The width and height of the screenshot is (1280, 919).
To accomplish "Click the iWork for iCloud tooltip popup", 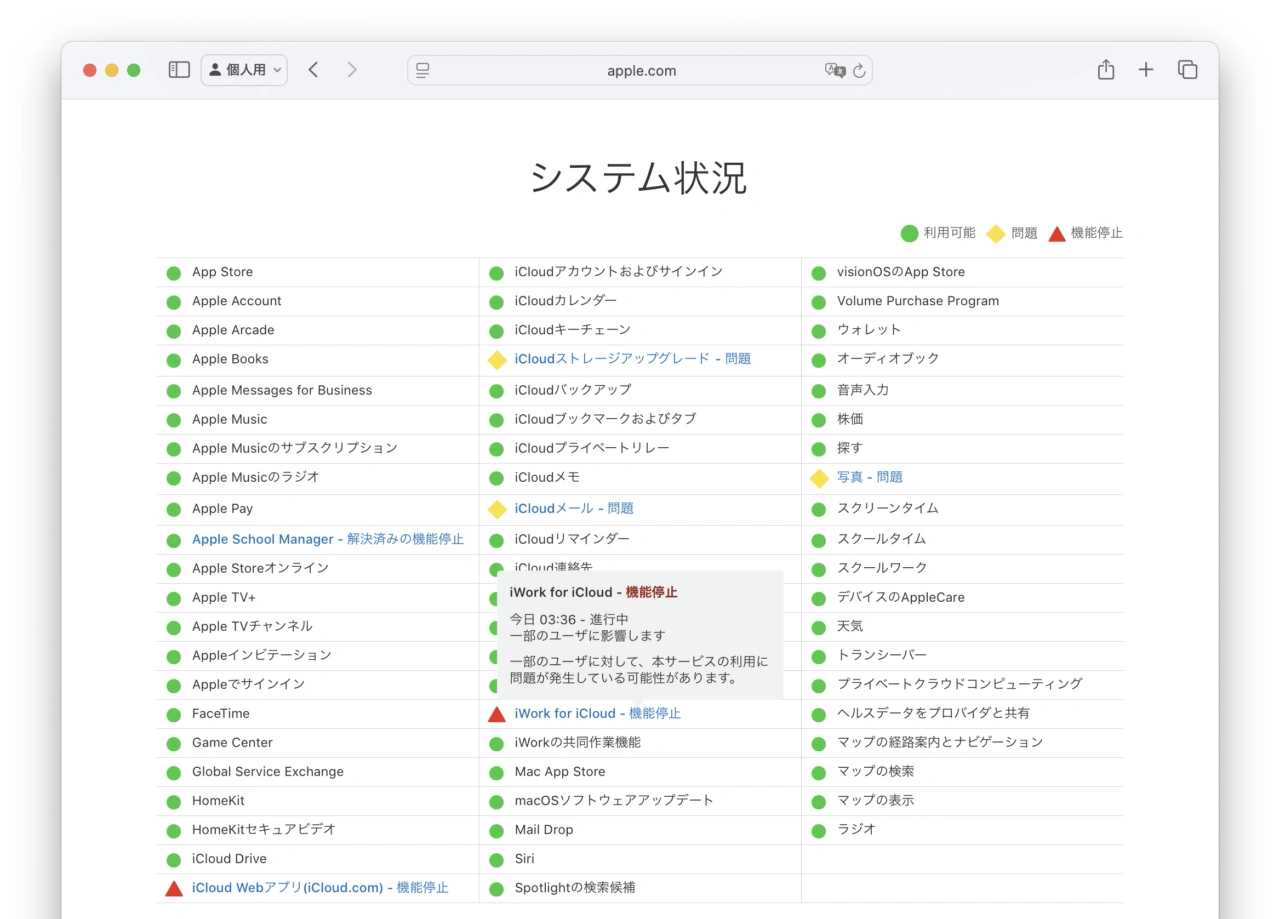I will [x=640, y=635].
